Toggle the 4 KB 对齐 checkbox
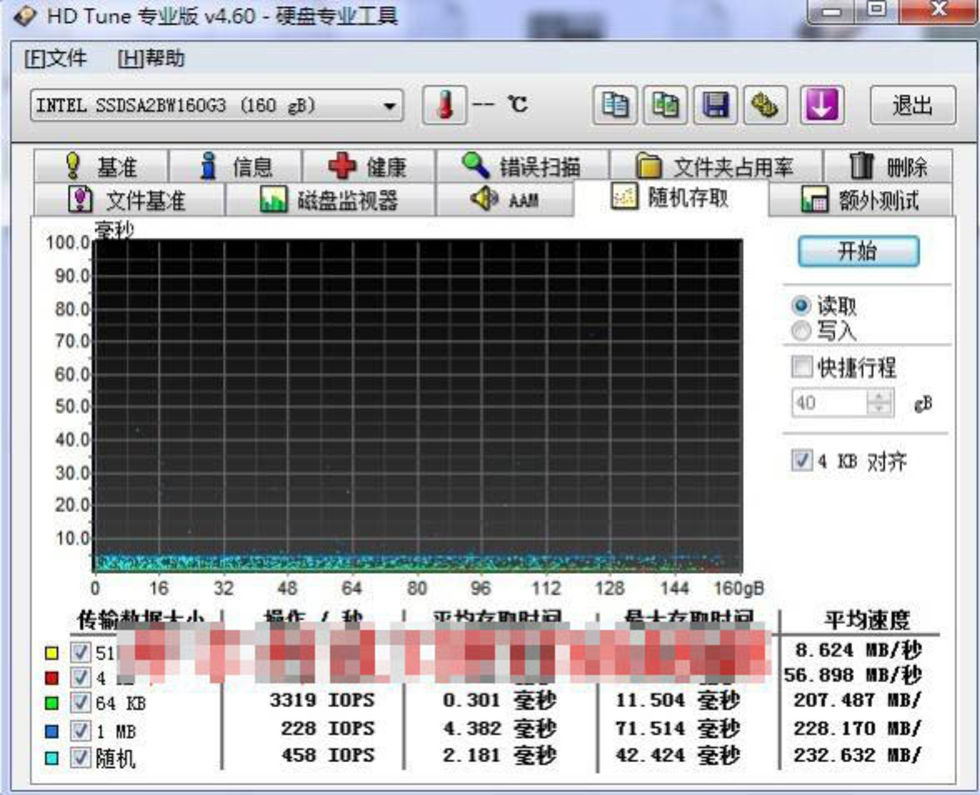The height and width of the screenshot is (795, 980). coord(802,461)
